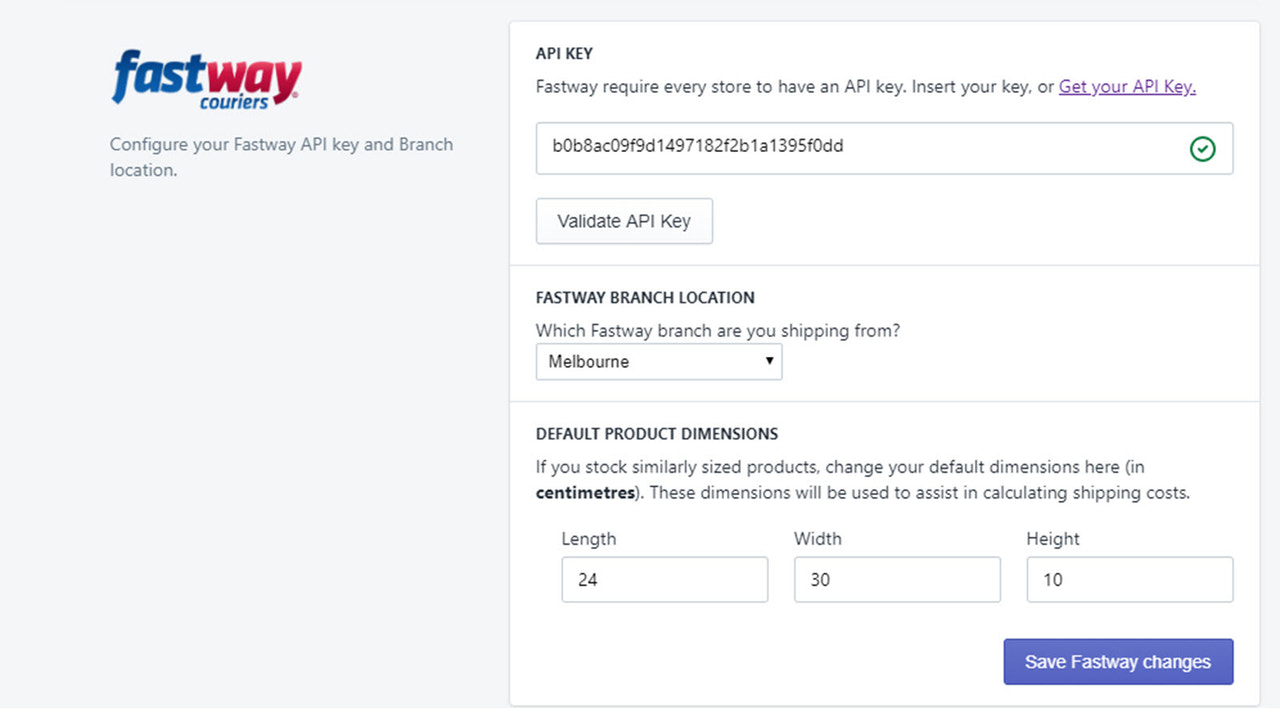This screenshot has width=1280, height=720.
Task: Click the FASTWAY BRANCH LOCATION heading
Action: pyautogui.click(x=645, y=297)
